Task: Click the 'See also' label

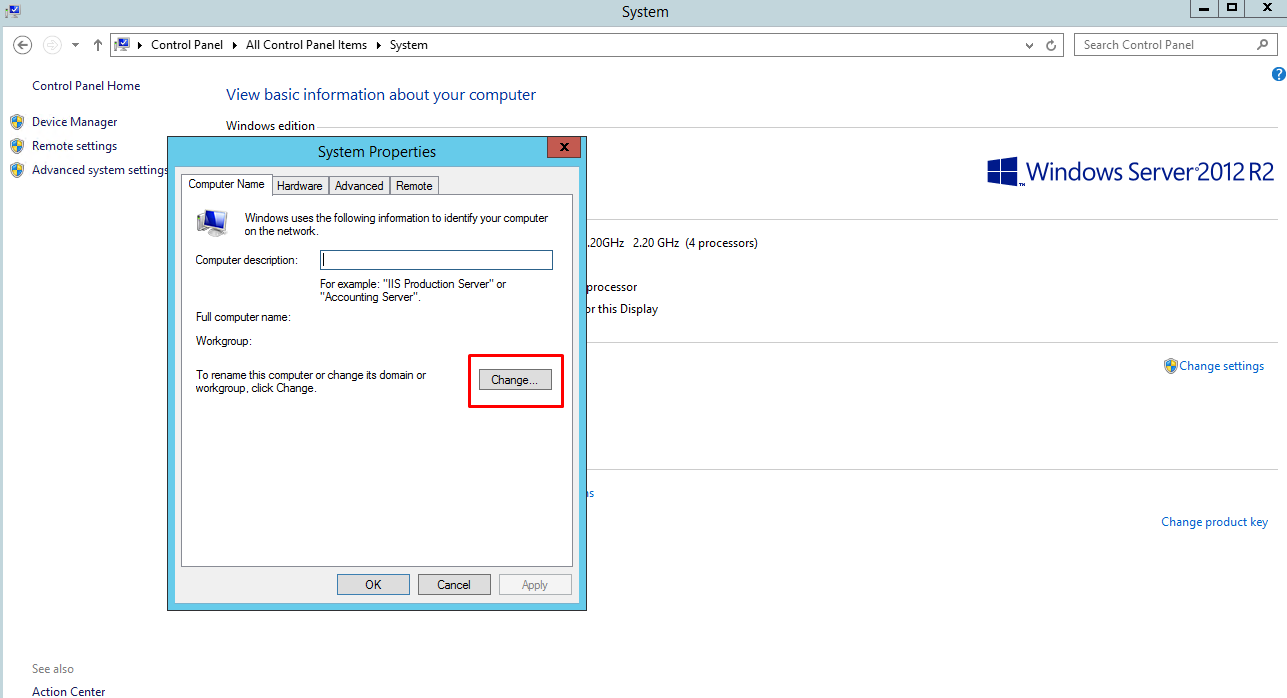Action: tap(53, 669)
